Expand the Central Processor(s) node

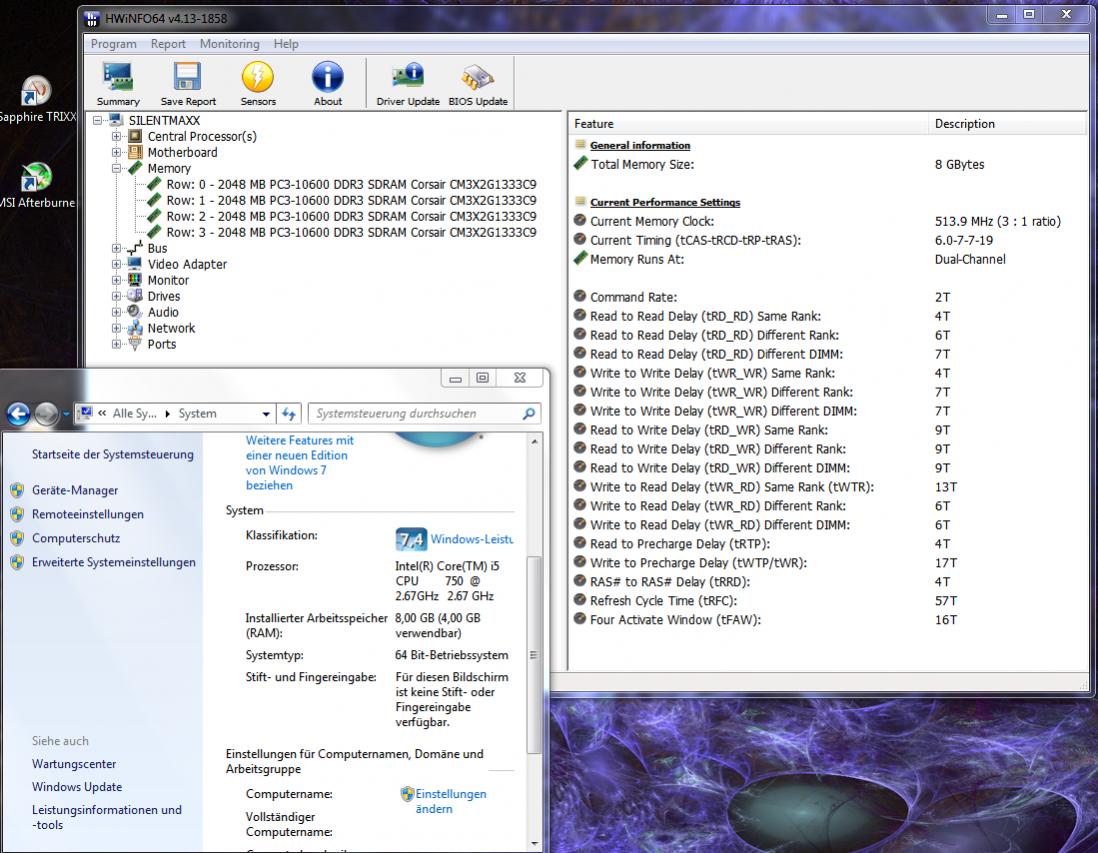116,137
